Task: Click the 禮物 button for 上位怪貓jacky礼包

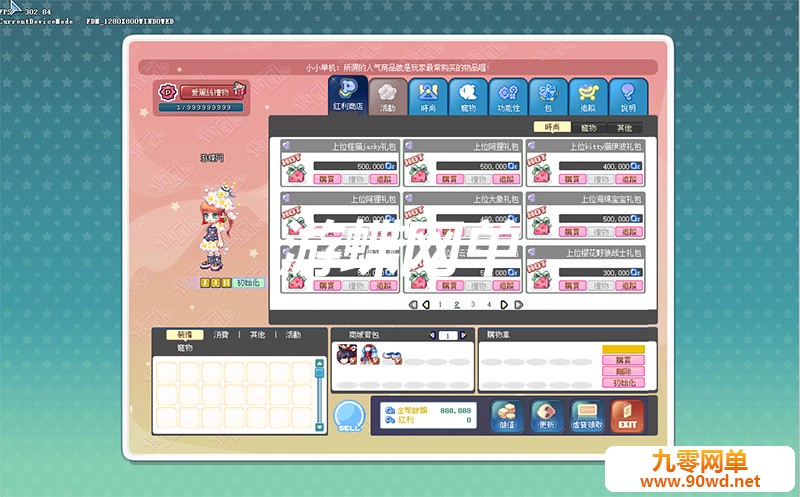Action: click(x=356, y=179)
